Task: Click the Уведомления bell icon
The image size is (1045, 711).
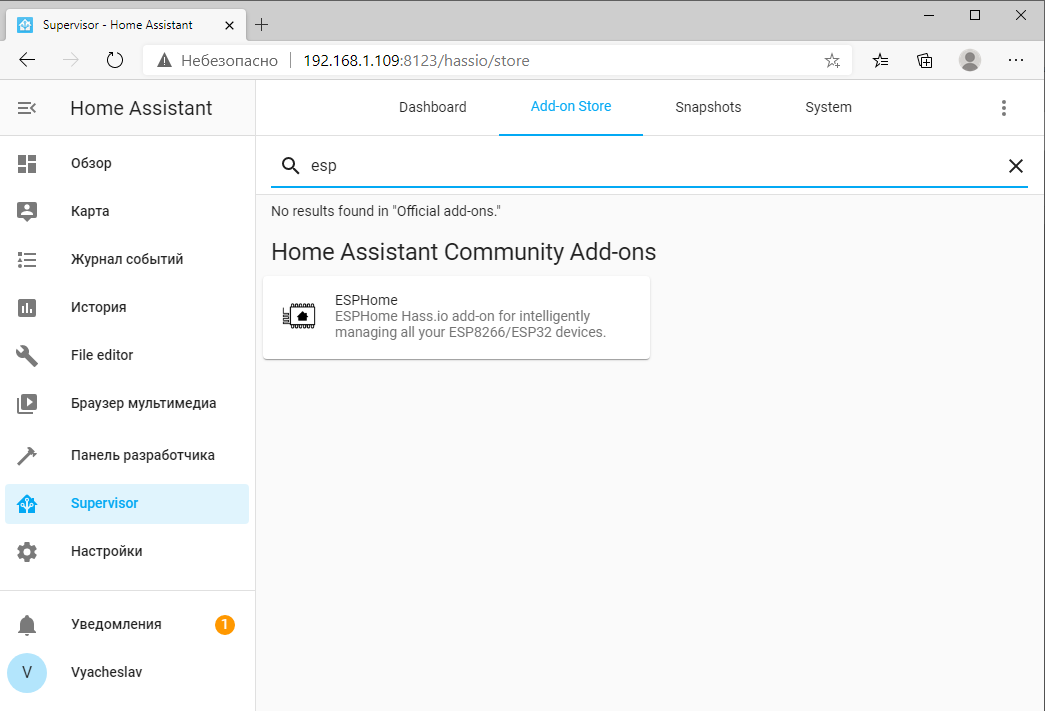Action: click(x=27, y=624)
